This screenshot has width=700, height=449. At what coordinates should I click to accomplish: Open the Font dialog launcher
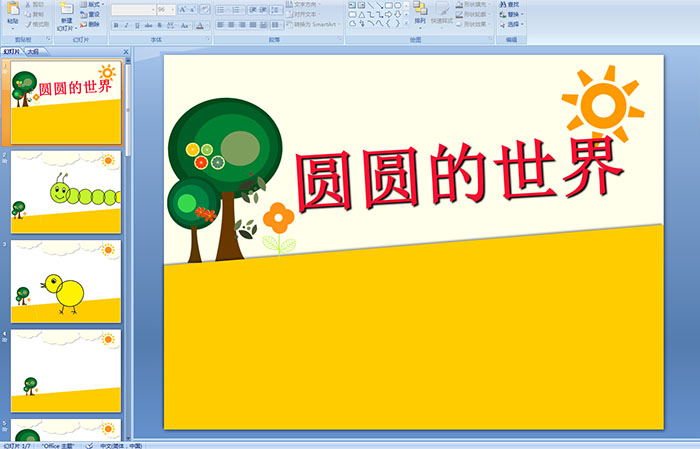coord(208,39)
